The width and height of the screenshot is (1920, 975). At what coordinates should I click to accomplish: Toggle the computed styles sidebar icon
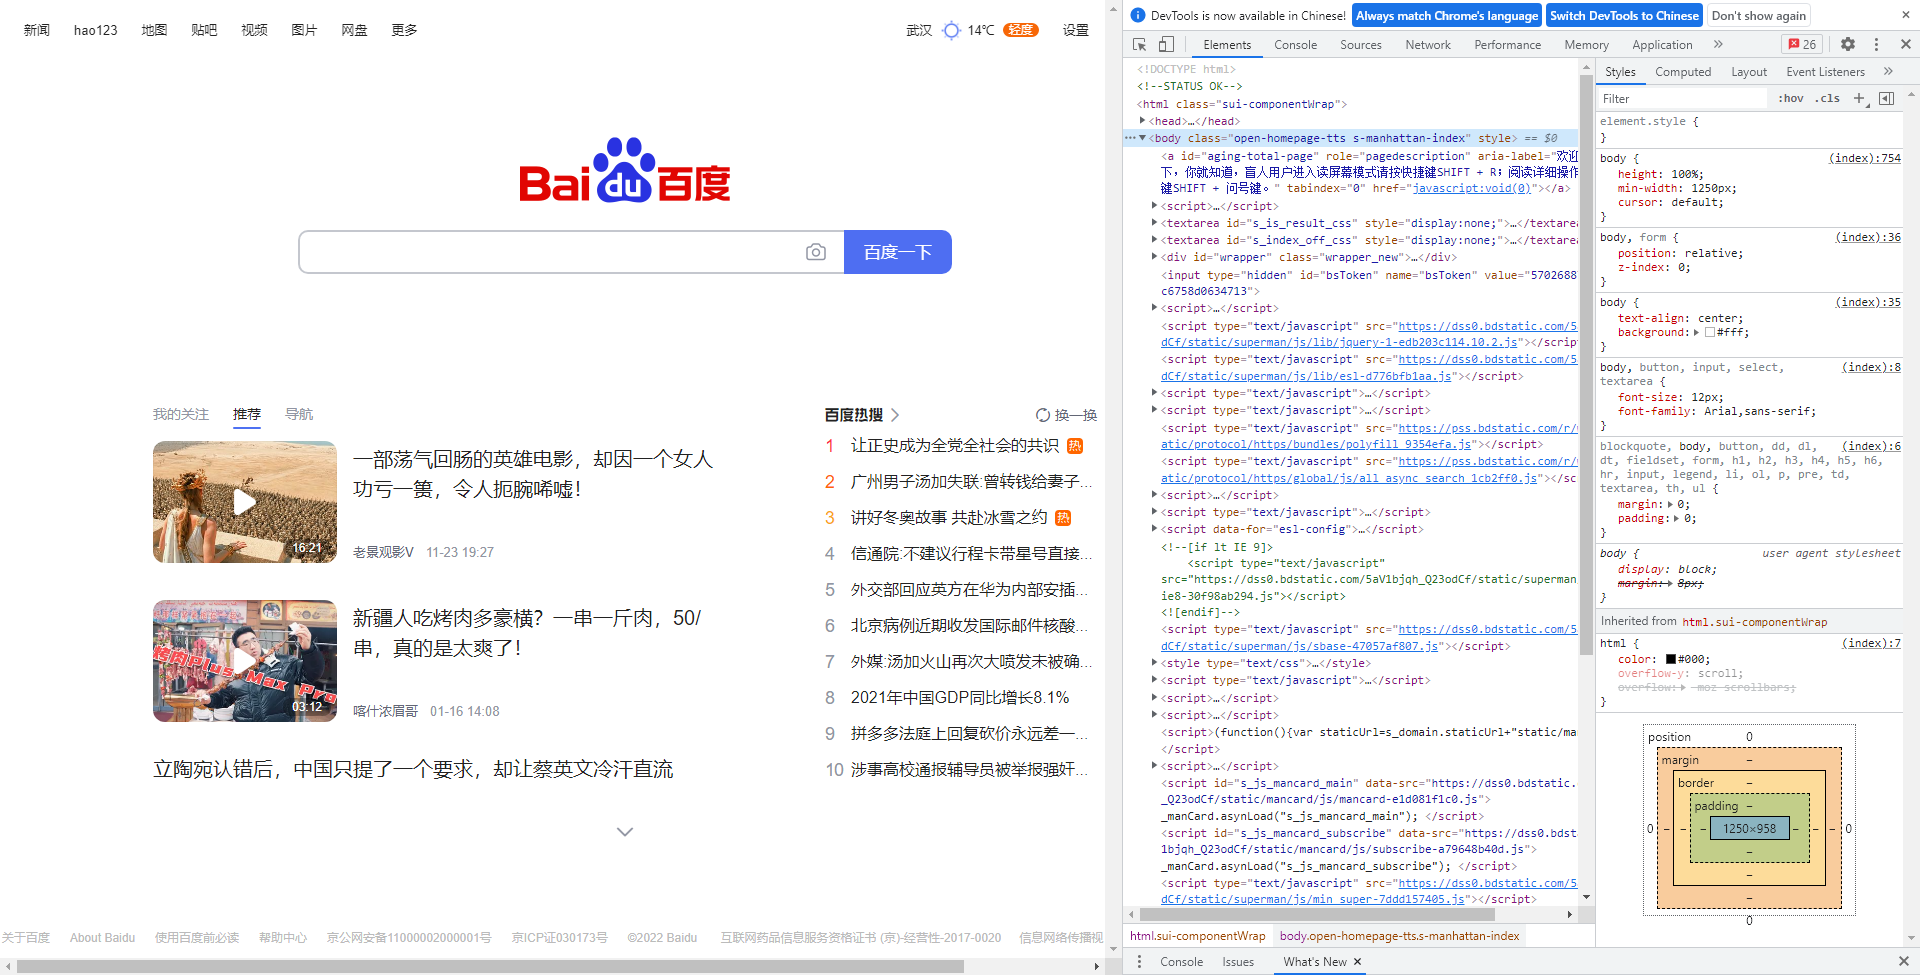pyautogui.click(x=1886, y=98)
